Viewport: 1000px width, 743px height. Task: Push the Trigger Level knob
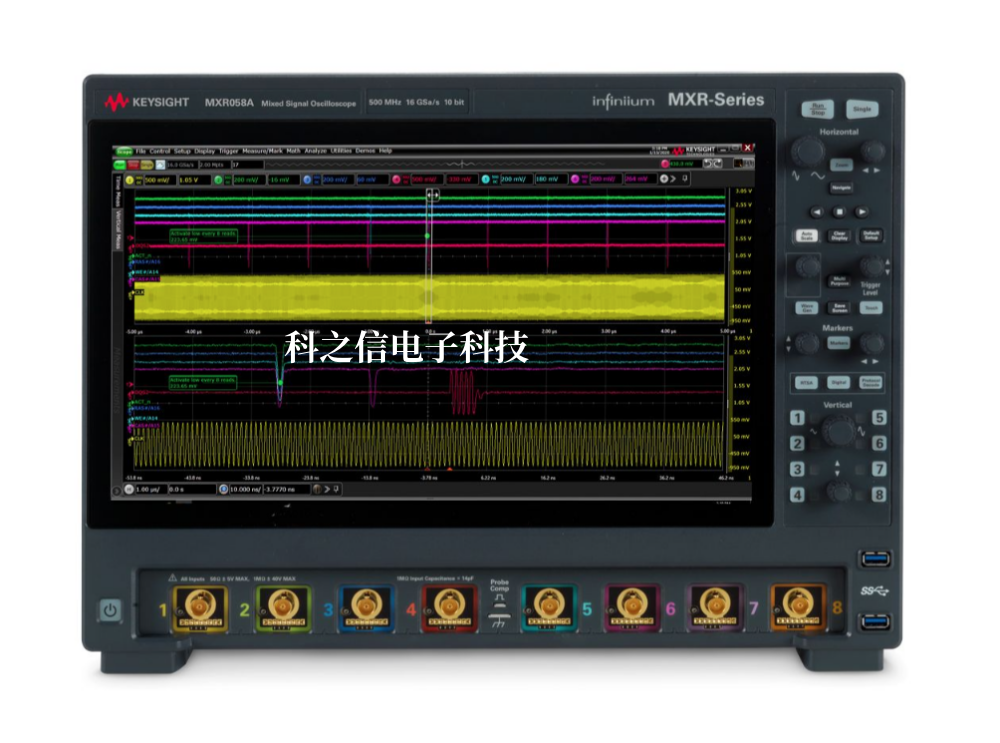coord(871,267)
